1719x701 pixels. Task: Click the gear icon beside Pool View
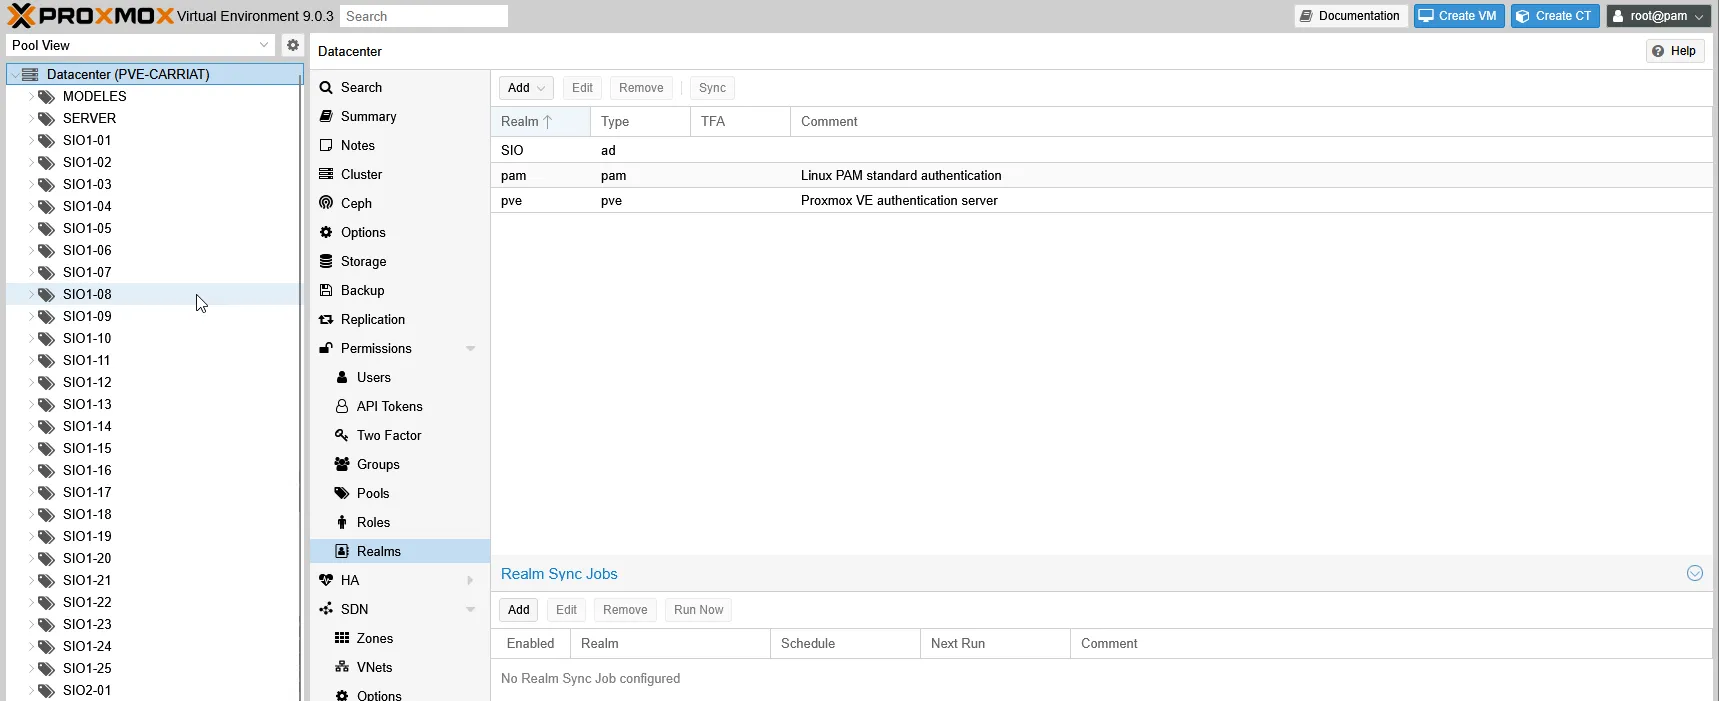point(292,45)
